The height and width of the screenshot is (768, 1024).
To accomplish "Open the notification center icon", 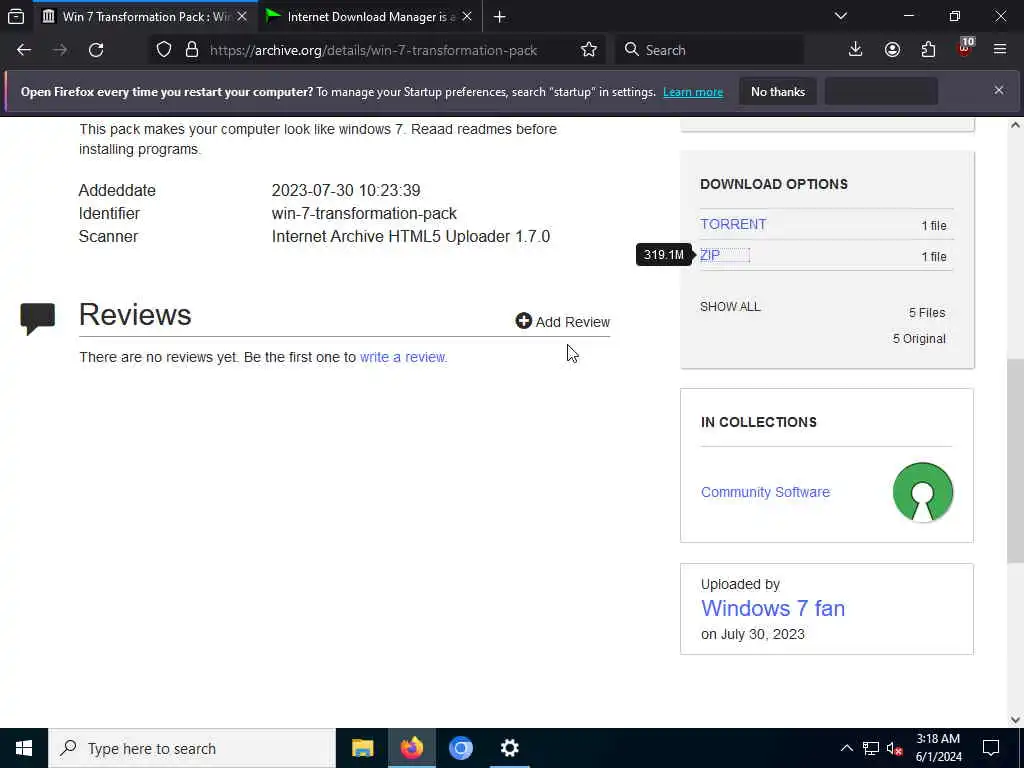I will click(991, 748).
